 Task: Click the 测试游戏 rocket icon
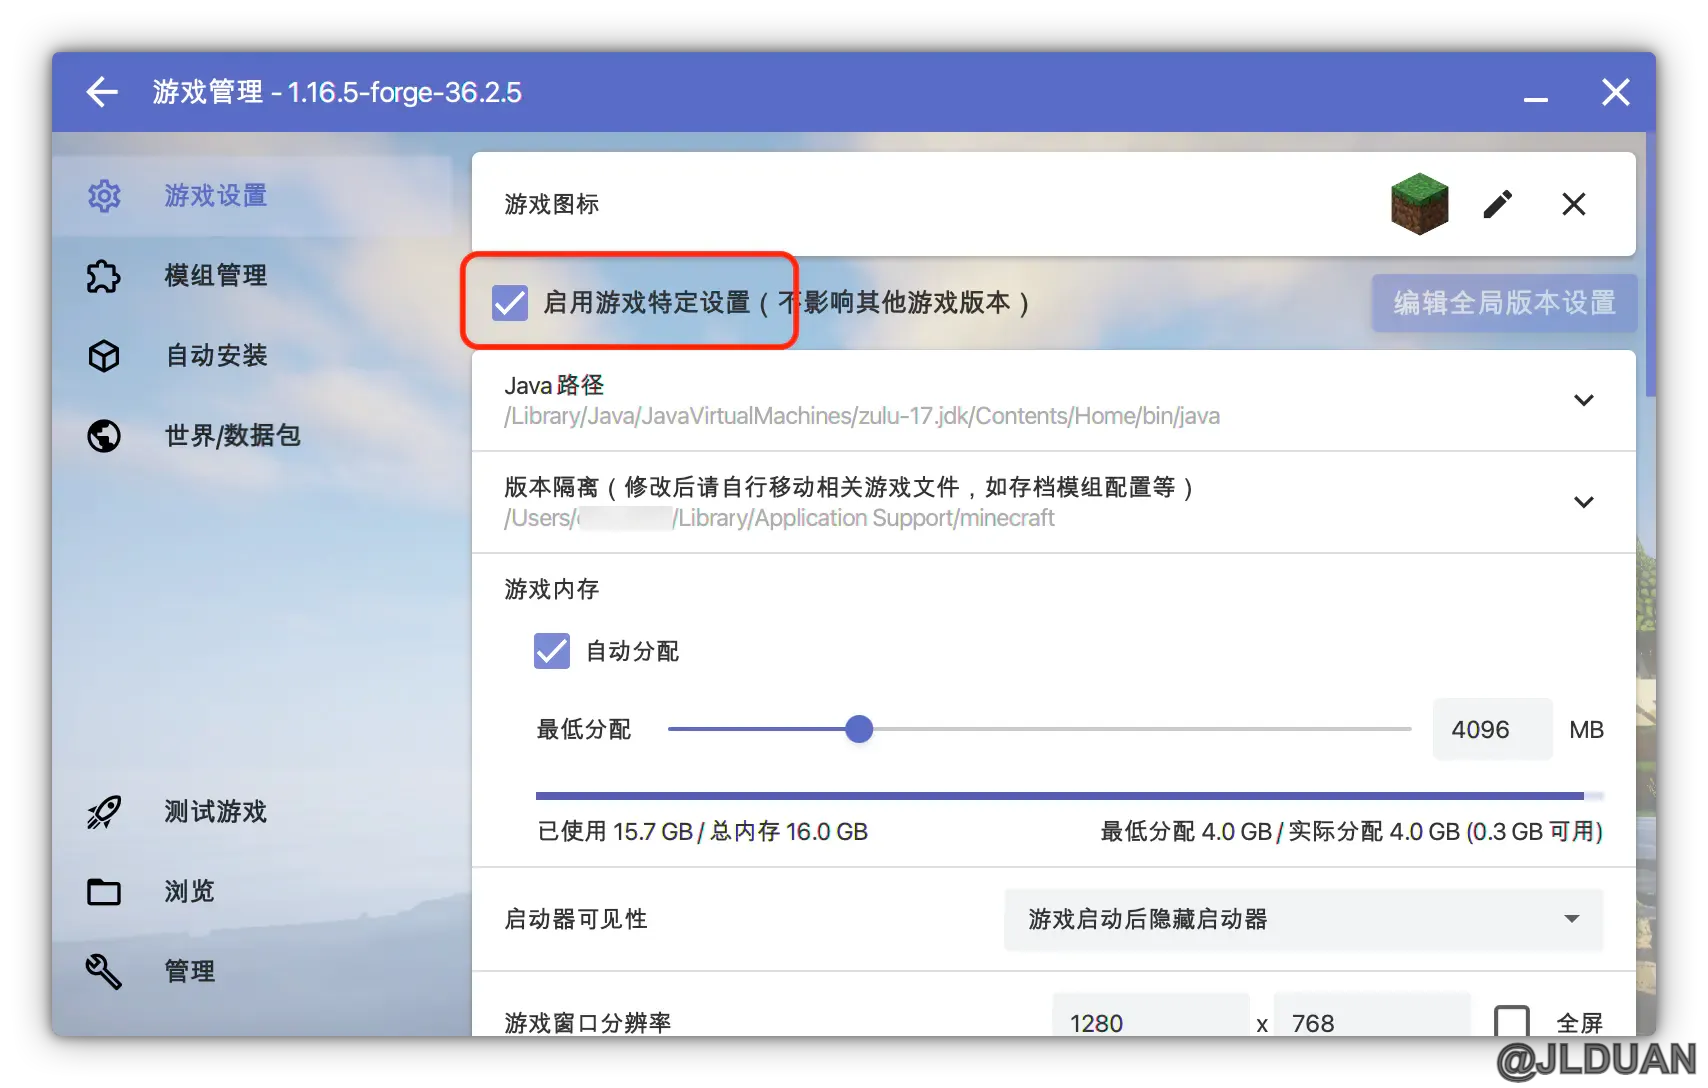(x=104, y=812)
